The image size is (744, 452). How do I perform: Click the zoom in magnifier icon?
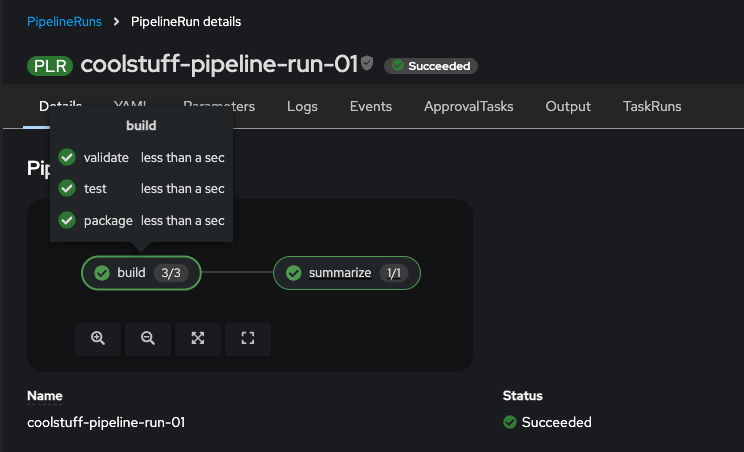(98, 339)
